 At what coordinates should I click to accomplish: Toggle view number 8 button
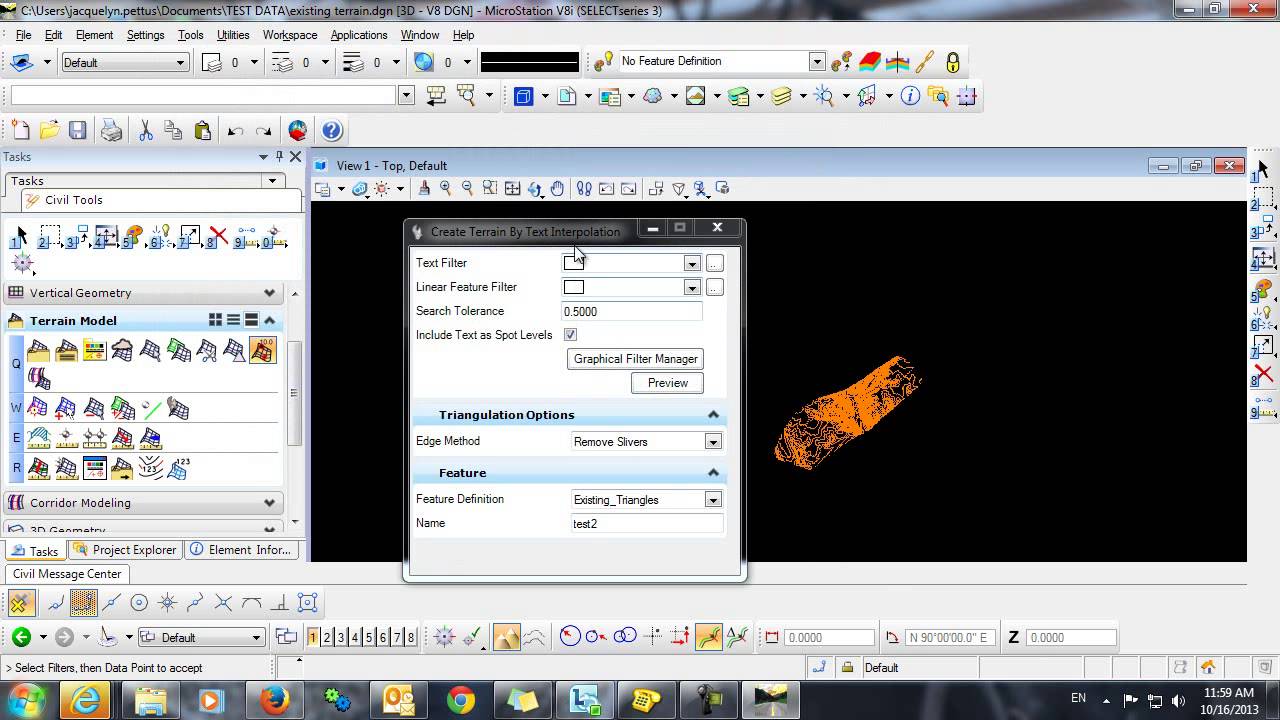click(x=411, y=637)
